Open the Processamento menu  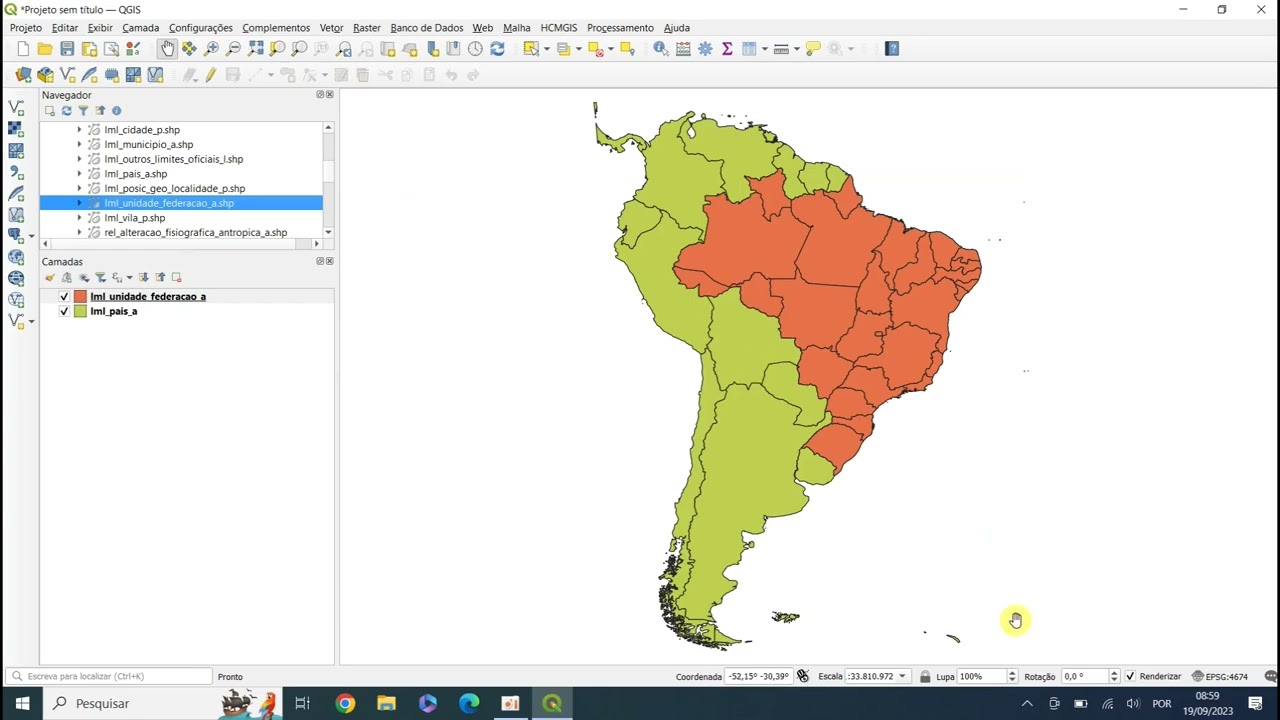(620, 28)
